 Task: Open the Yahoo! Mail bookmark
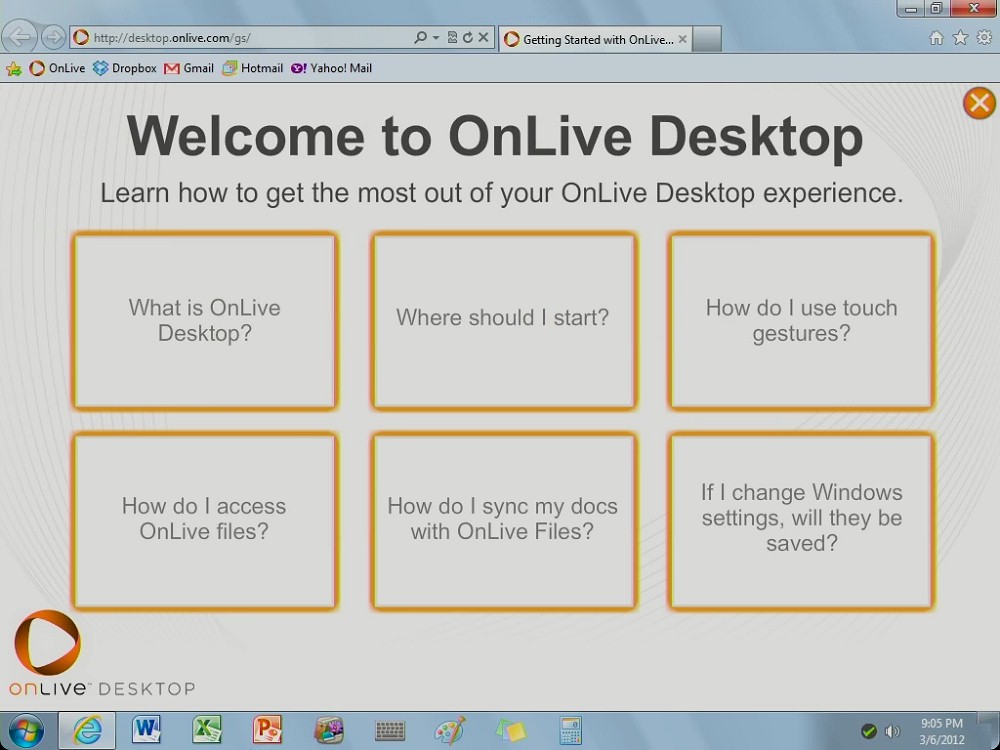(x=332, y=68)
